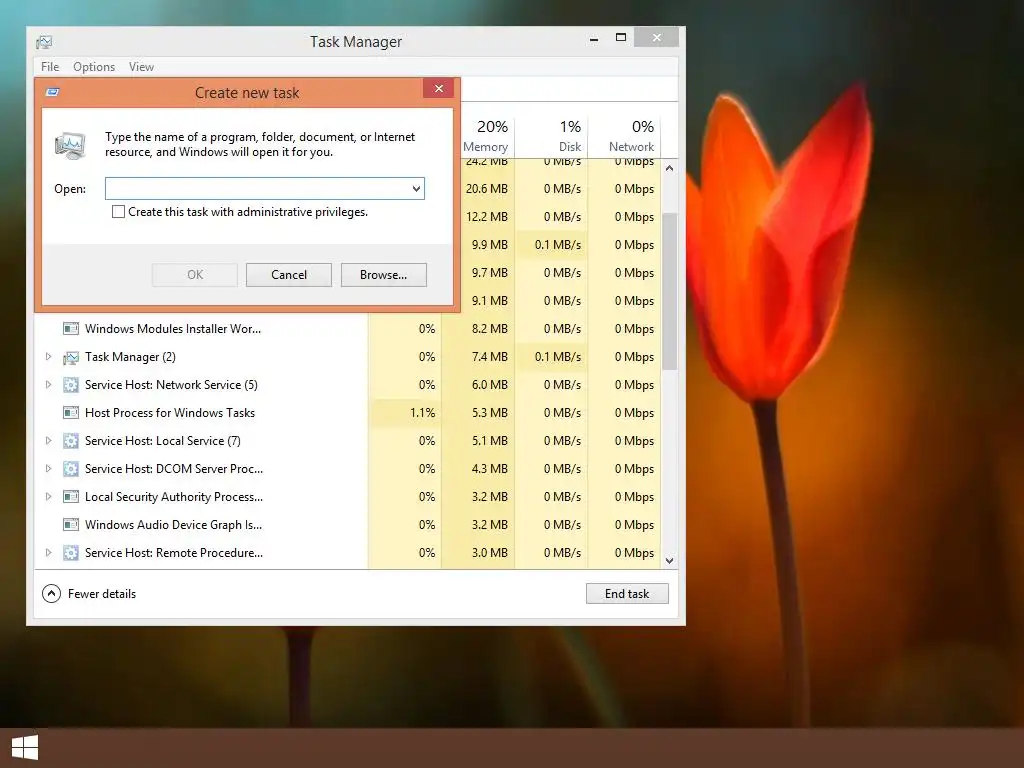Click Service Host: Remote Procedure gear icon

click(71, 552)
